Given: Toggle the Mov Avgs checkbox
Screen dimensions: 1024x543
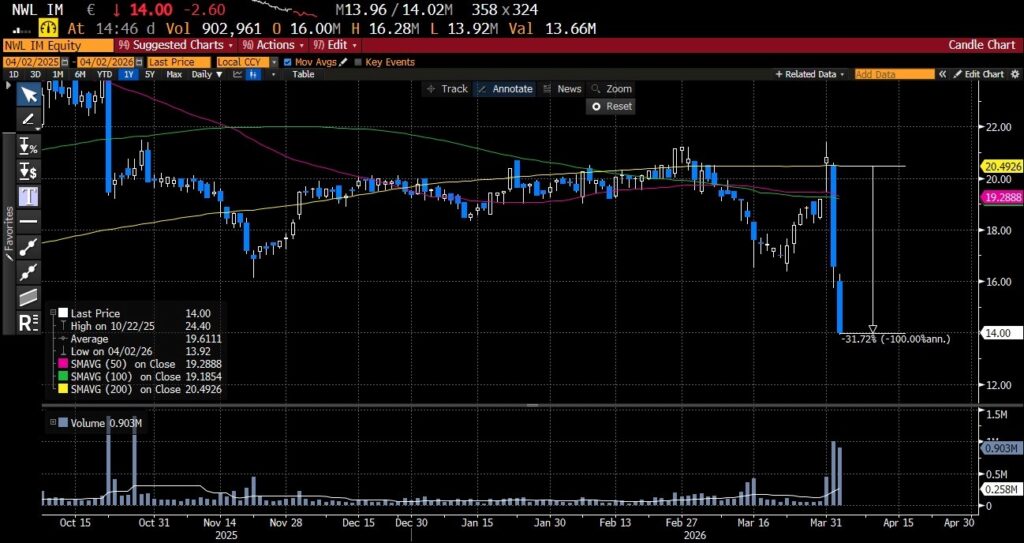Looking at the screenshot, I should pos(287,62).
